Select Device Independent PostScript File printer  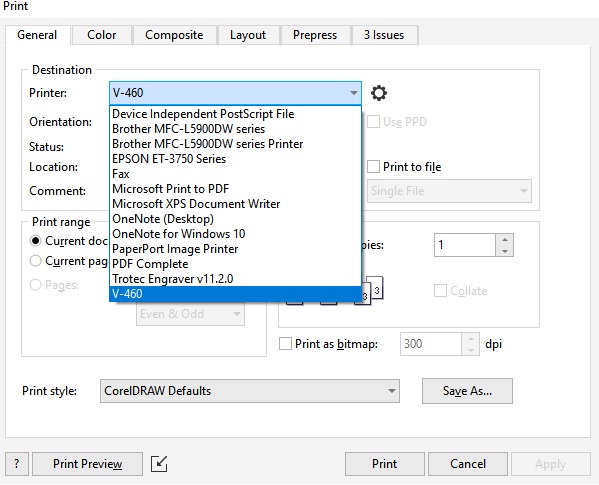[x=235, y=114]
